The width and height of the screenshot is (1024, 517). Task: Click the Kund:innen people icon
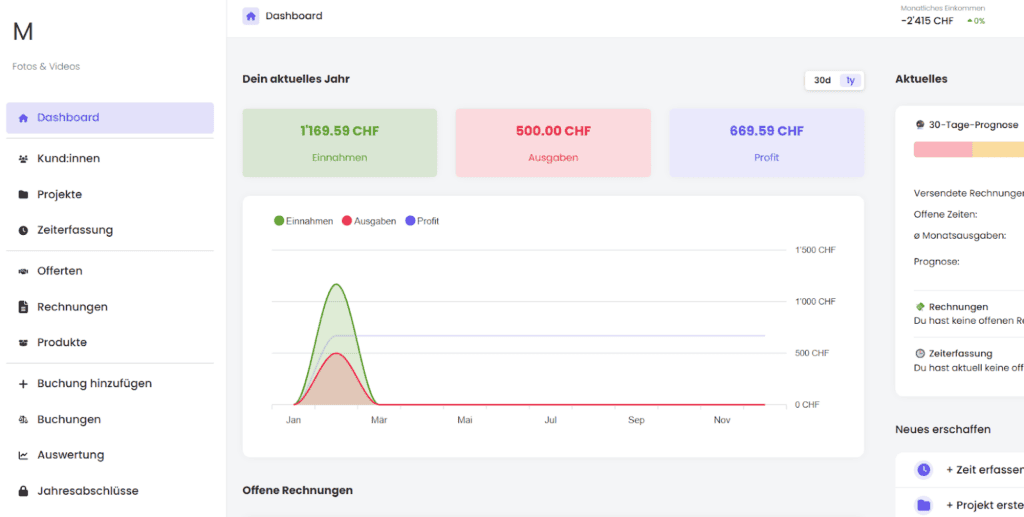coord(23,158)
